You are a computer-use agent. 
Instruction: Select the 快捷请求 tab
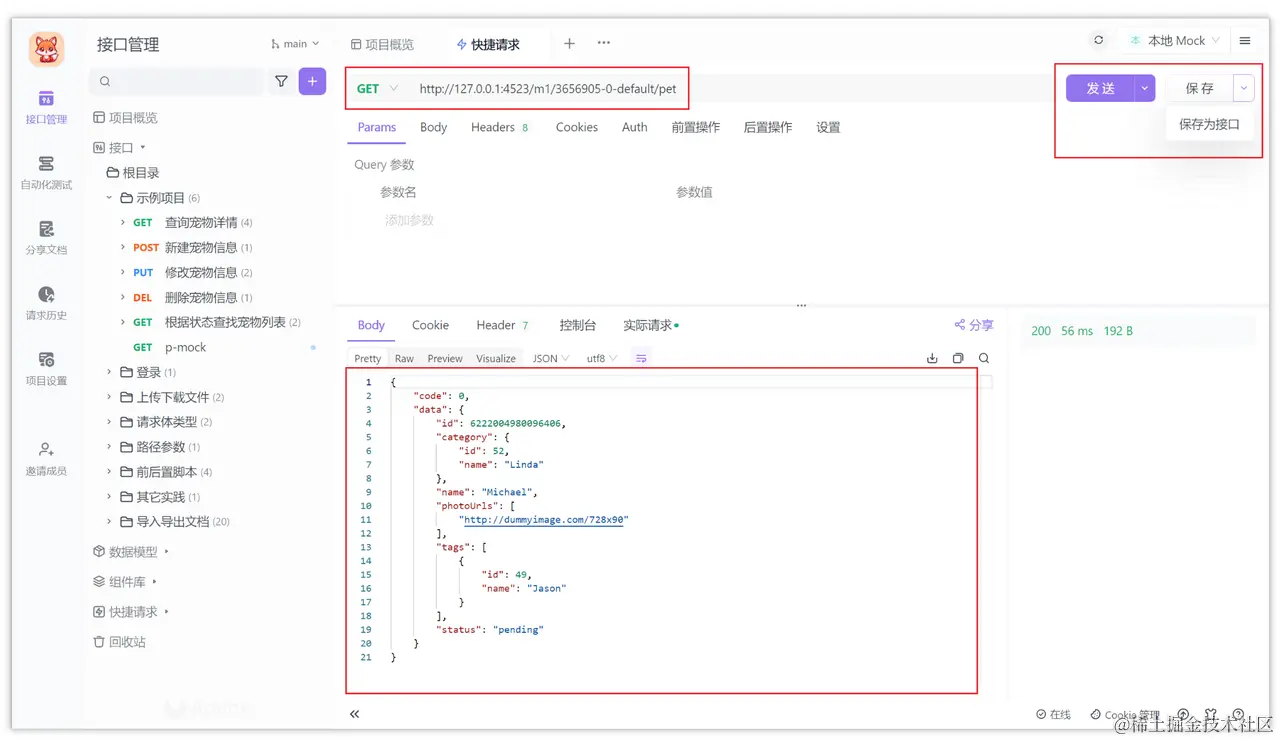point(488,45)
